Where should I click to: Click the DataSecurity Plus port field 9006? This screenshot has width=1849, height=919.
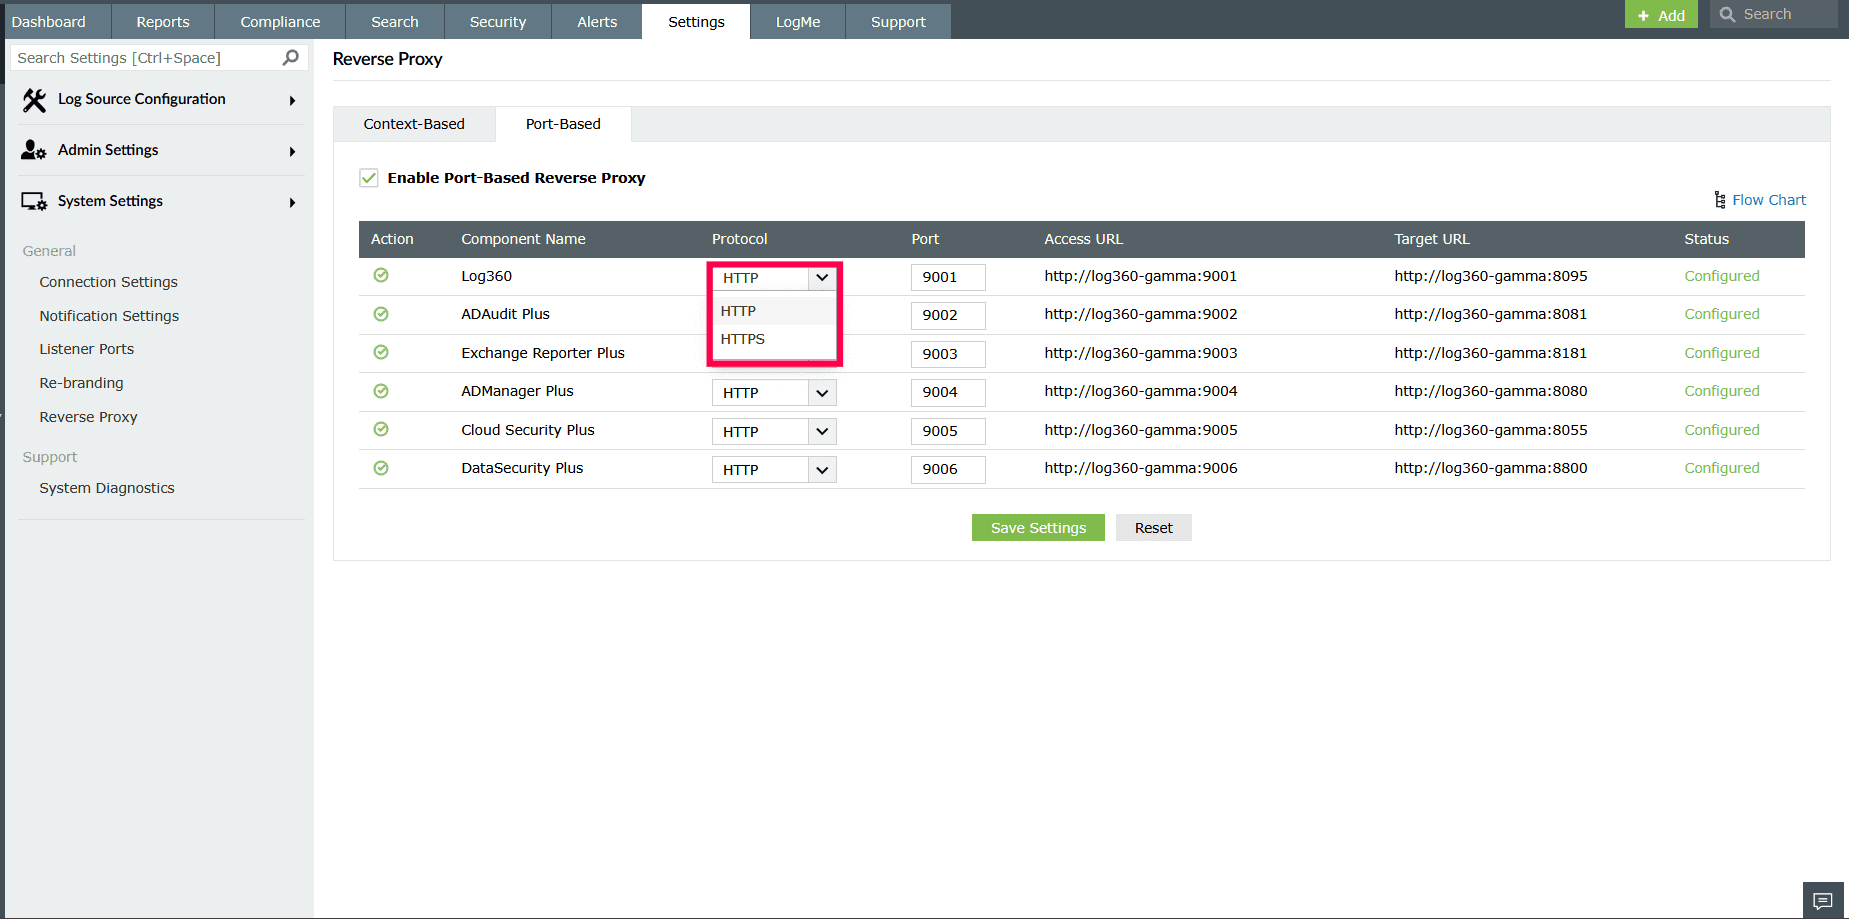(948, 469)
